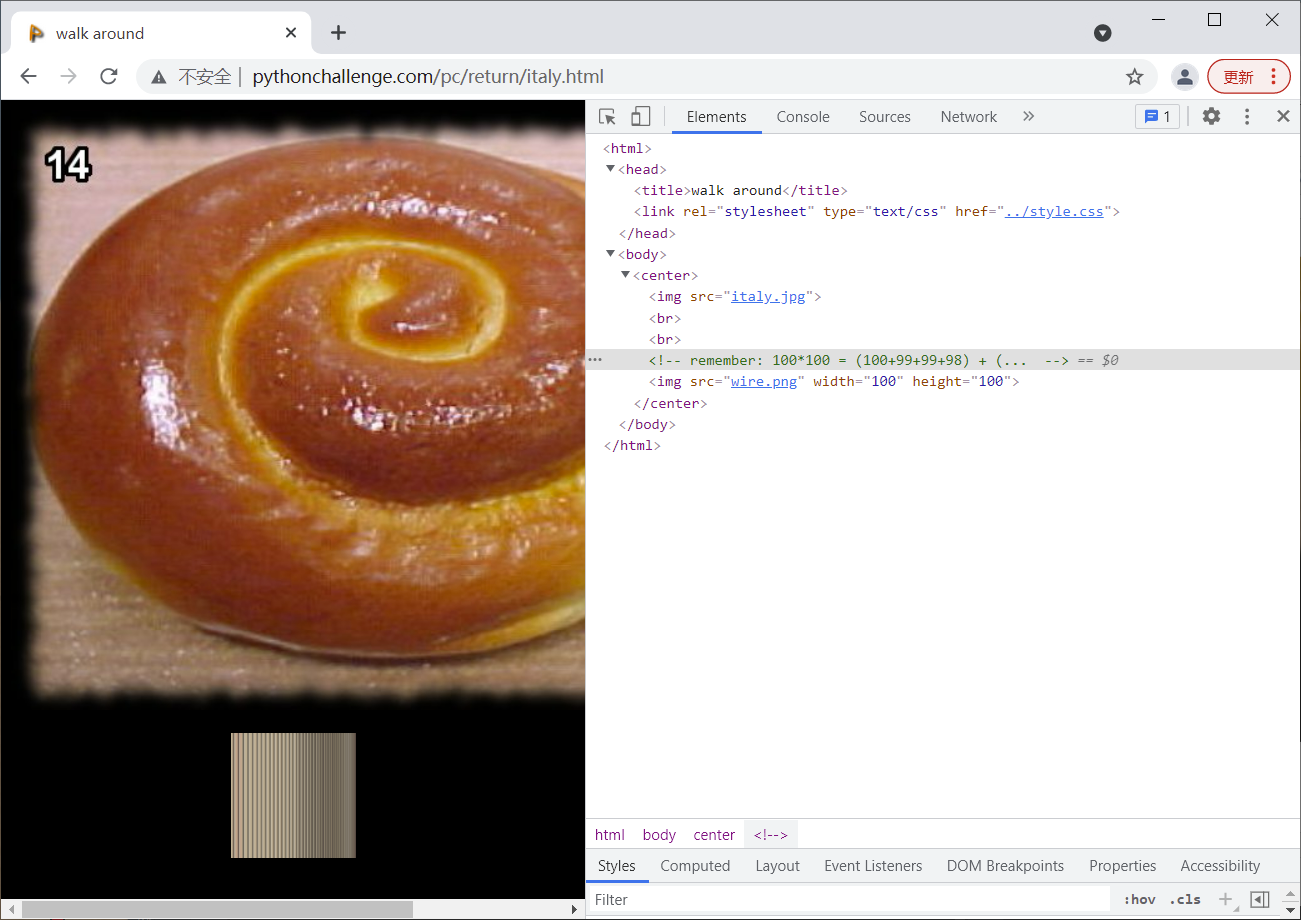Select the center breadcrumb
This screenshot has width=1301, height=920.
[714, 835]
